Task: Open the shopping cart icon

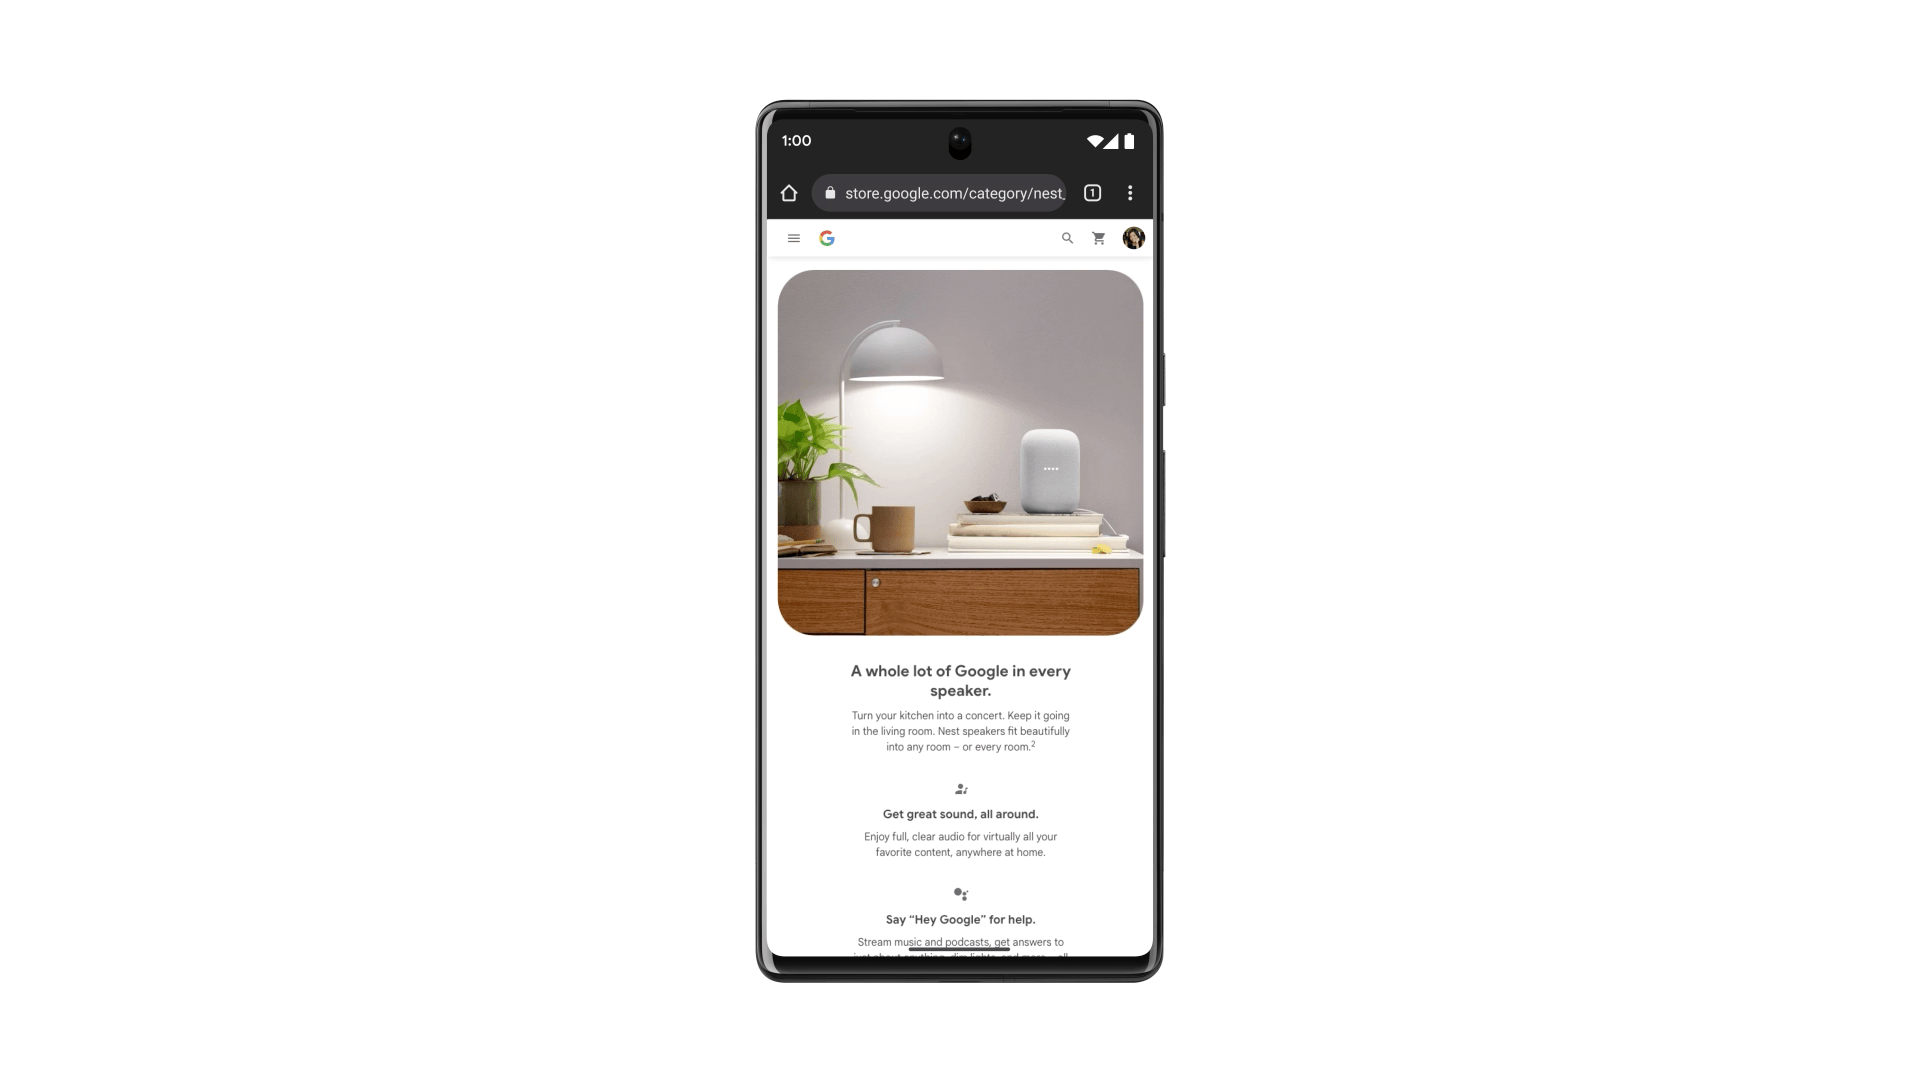Action: point(1098,239)
